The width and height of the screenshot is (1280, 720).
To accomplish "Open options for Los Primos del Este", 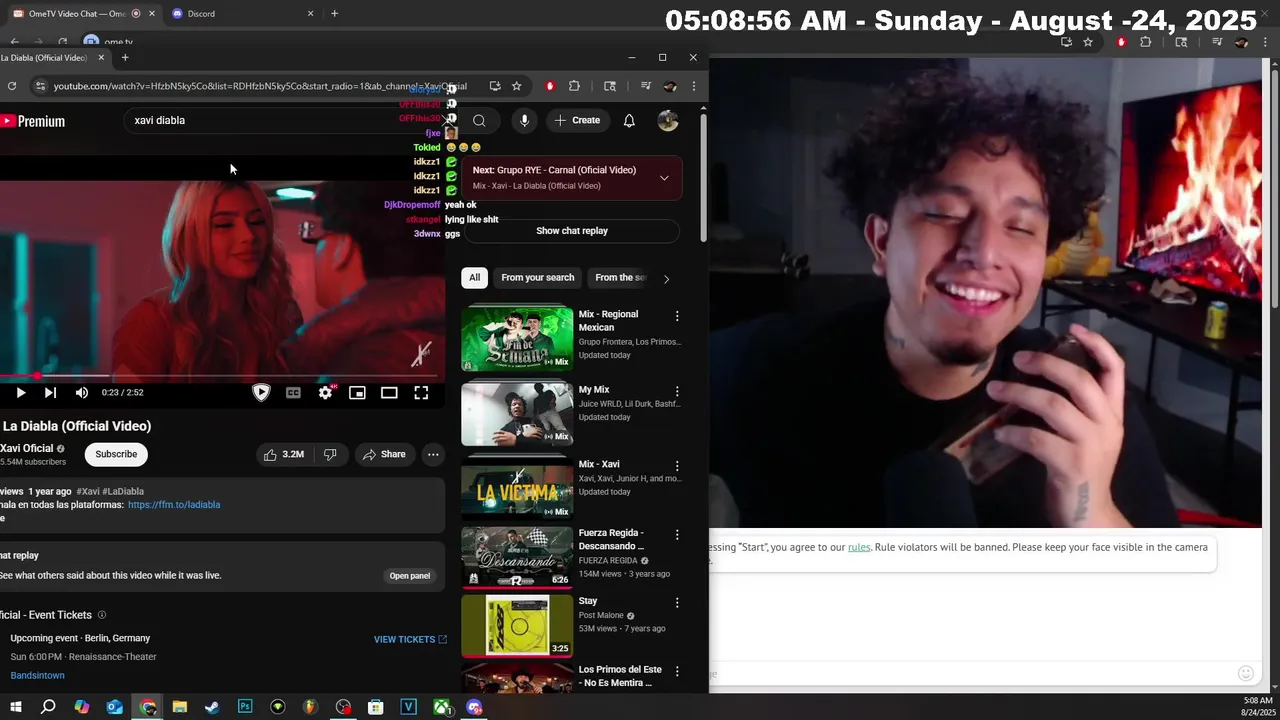I will click(x=677, y=671).
